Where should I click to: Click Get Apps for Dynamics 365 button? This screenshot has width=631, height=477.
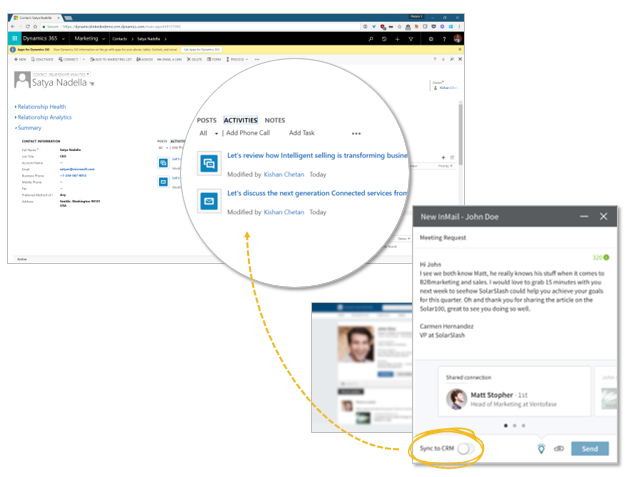coord(202,50)
